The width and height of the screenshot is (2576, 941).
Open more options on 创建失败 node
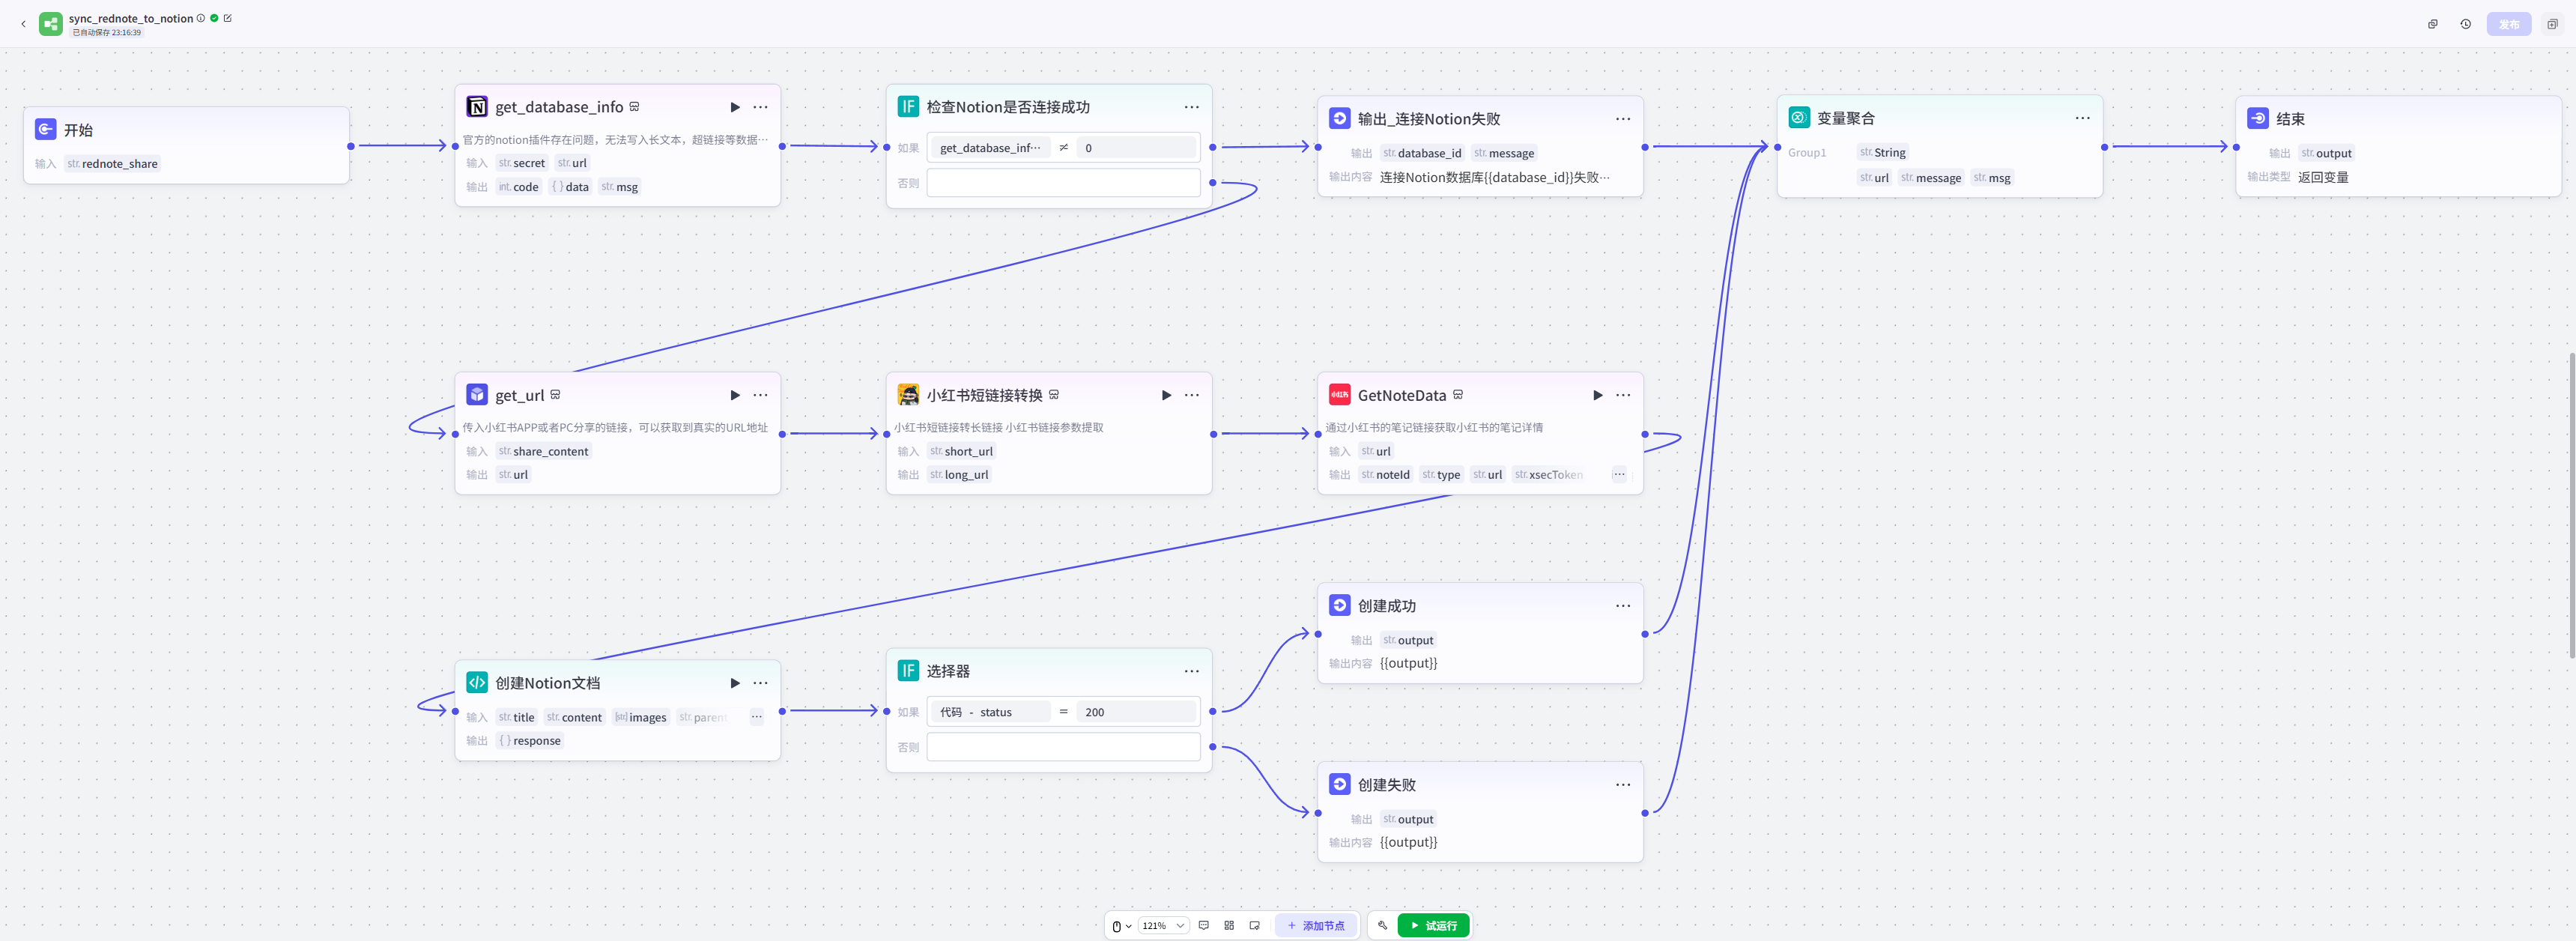[x=1622, y=785]
